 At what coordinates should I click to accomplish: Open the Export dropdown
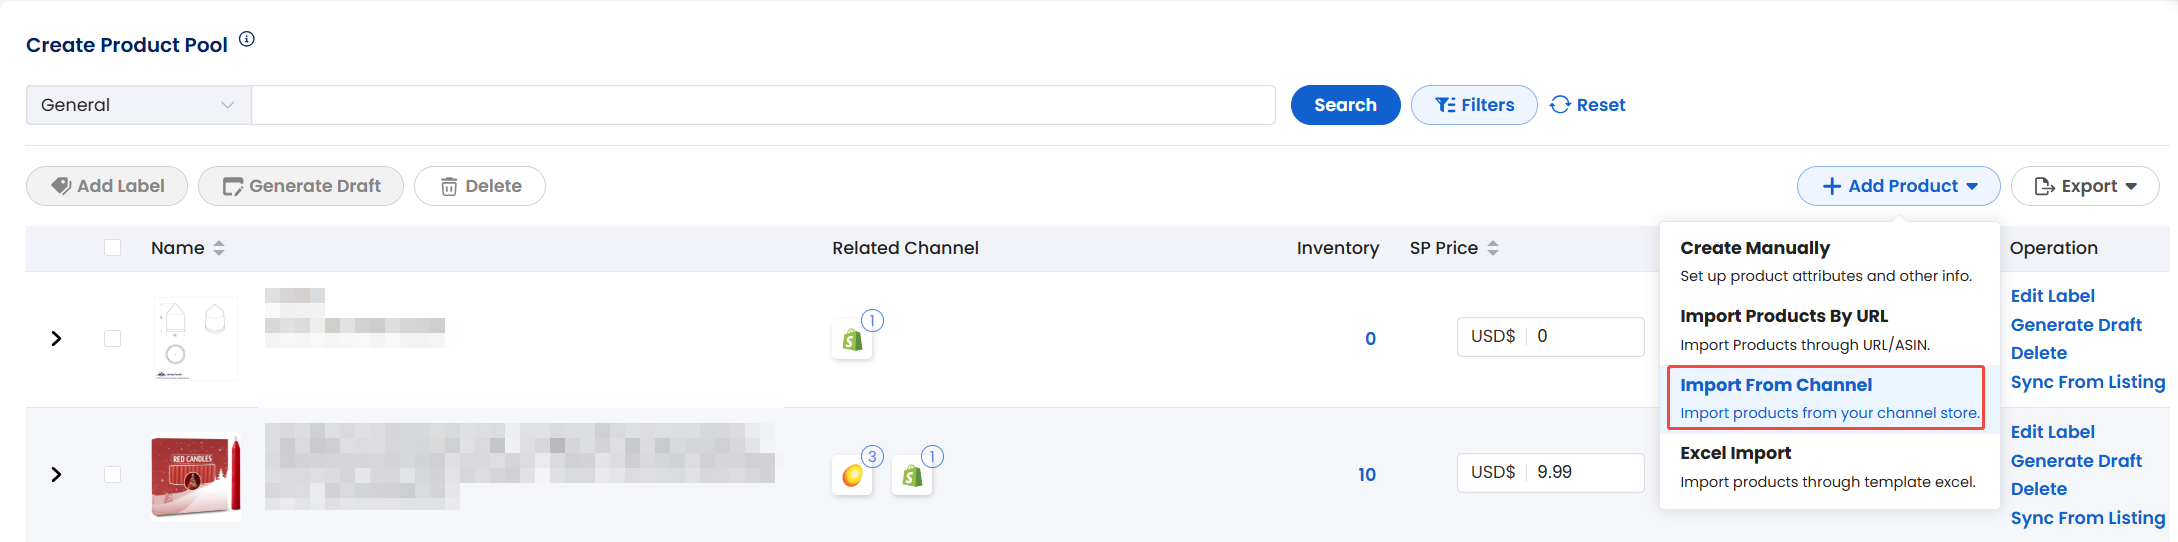2085,186
